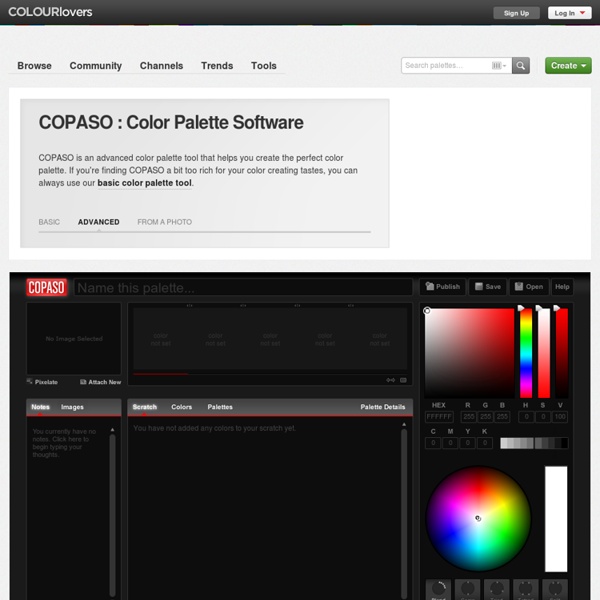Click the Name this palette field

tap(243, 287)
